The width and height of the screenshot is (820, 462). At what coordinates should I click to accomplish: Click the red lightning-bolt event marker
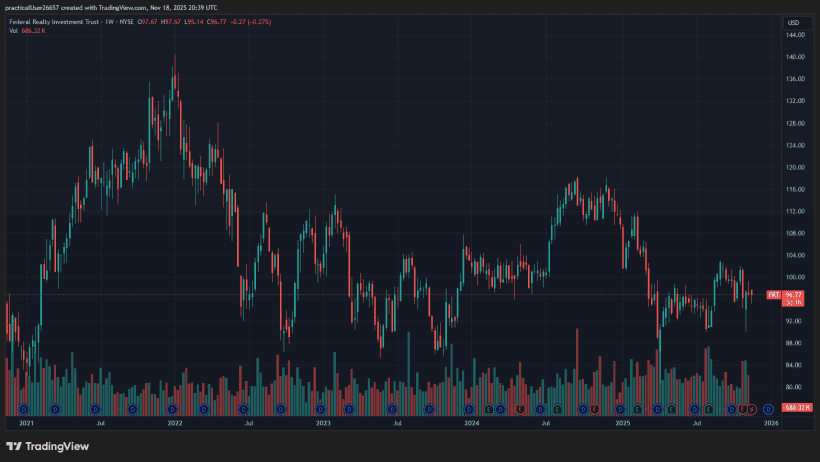(x=751, y=409)
